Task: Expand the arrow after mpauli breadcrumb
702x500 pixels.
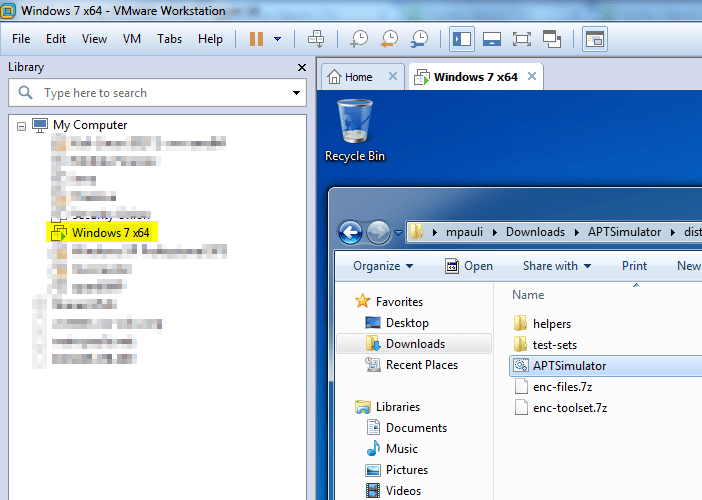Action: pos(495,232)
